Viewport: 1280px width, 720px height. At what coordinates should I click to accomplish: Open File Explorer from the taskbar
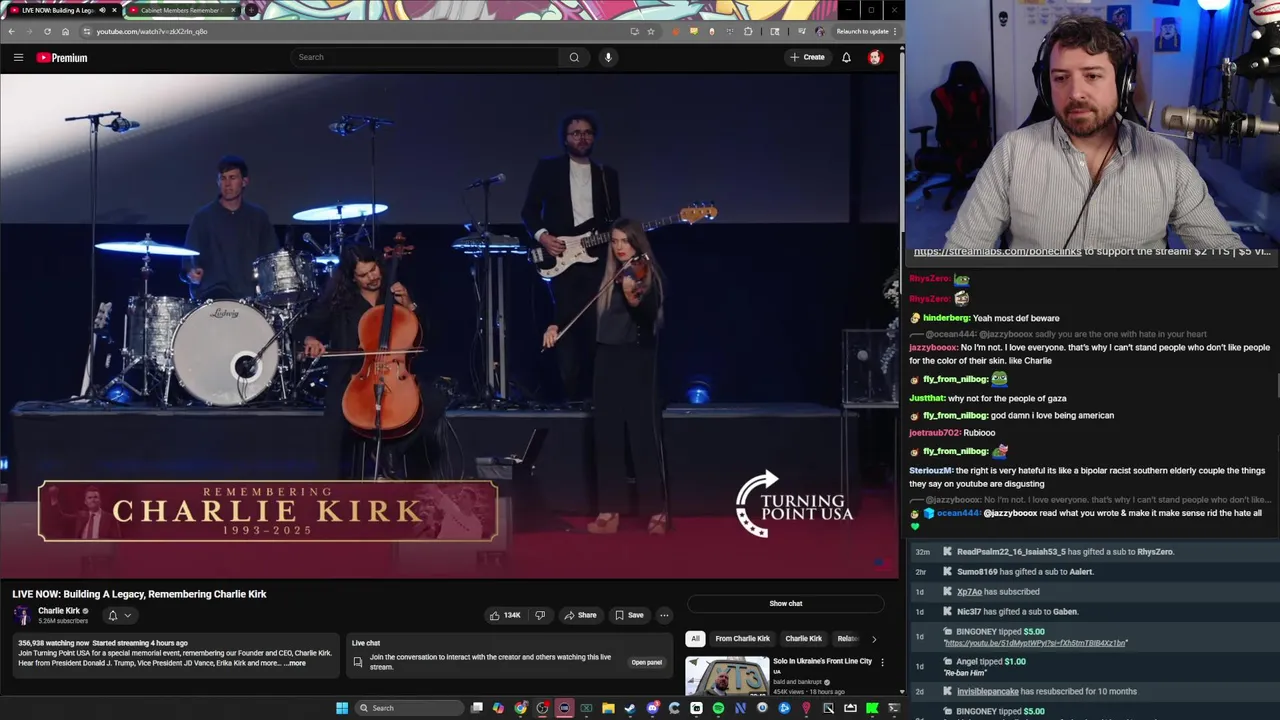(608, 708)
